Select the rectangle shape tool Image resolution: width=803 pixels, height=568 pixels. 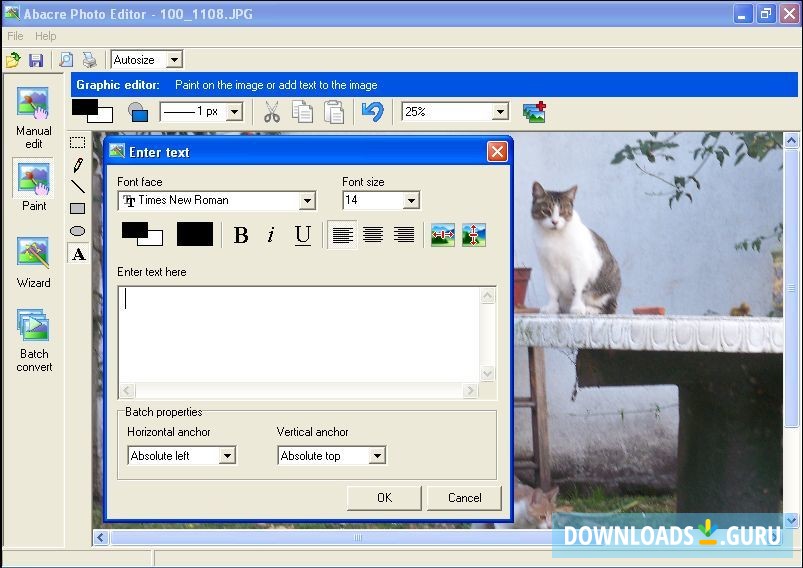click(x=77, y=208)
